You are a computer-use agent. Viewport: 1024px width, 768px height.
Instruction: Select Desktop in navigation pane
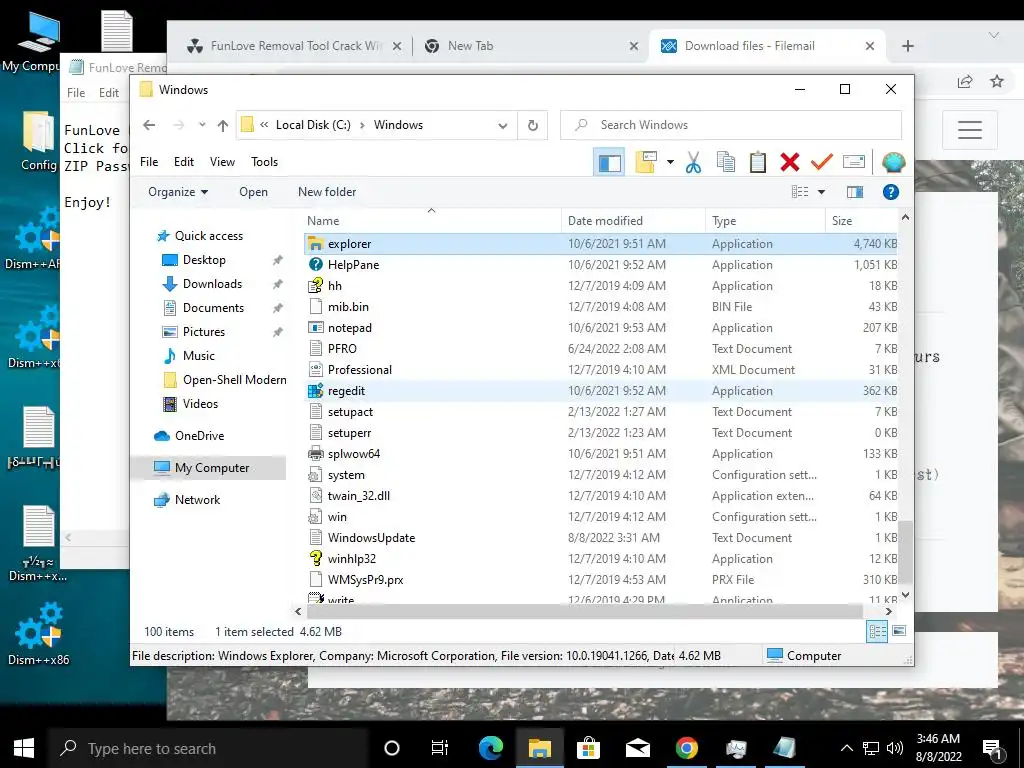pyautogui.click(x=204, y=260)
